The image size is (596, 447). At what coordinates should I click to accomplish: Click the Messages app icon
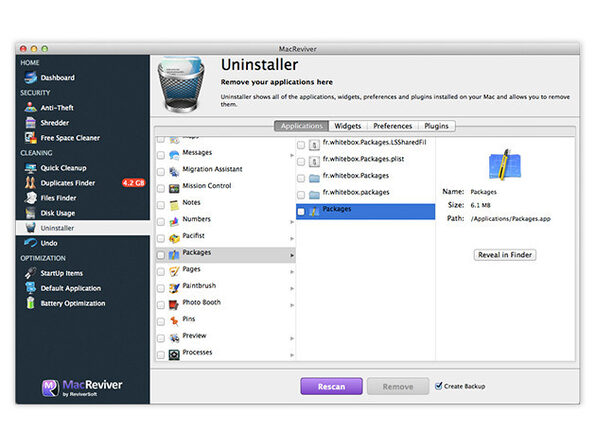point(174,155)
